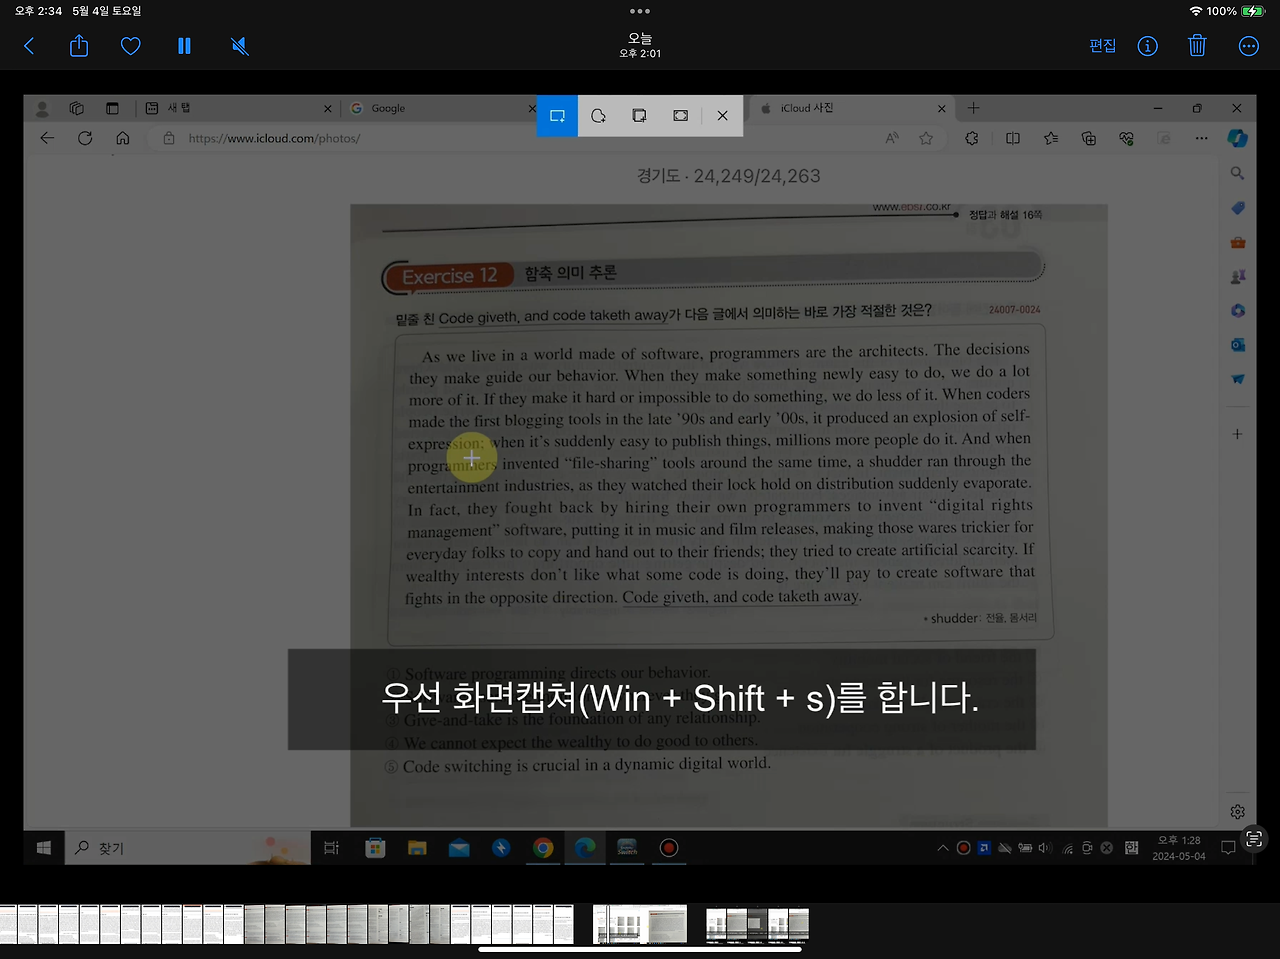The height and width of the screenshot is (959, 1280).
Task: Open a new Edge tab with plus
Action: 973,108
